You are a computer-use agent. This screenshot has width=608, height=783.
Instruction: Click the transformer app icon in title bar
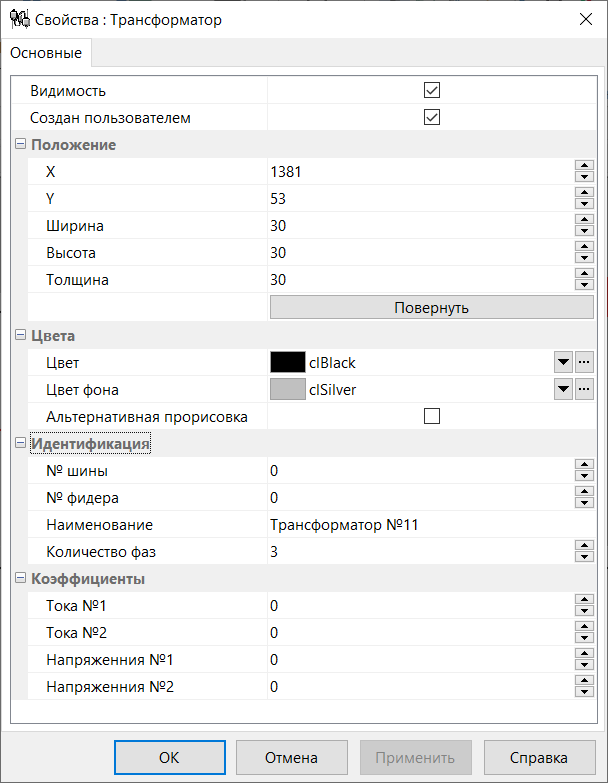coord(19,19)
